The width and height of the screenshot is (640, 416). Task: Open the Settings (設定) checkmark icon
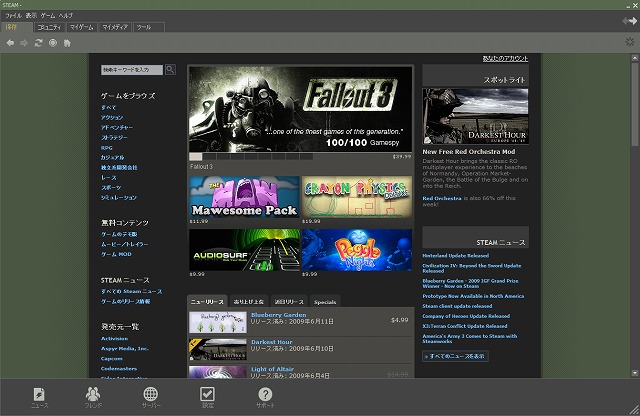tap(207, 397)
